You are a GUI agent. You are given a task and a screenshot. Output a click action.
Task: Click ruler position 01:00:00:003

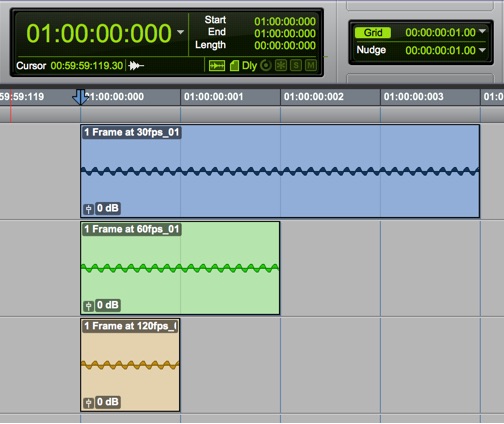pos(413,97)
